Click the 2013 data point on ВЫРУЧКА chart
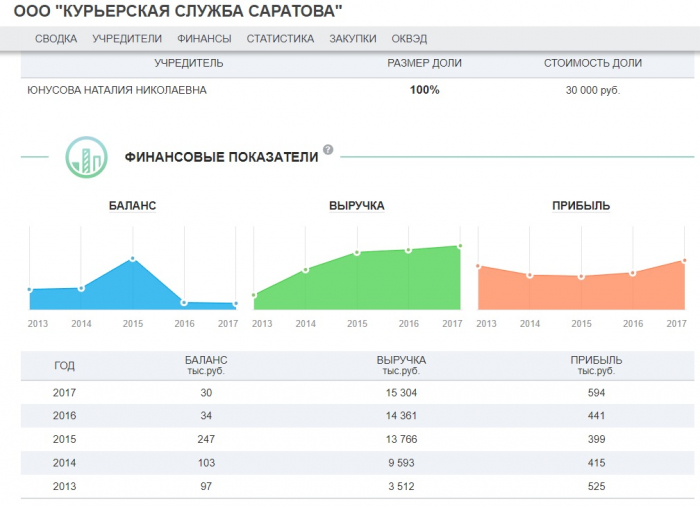 coord(254,295)
